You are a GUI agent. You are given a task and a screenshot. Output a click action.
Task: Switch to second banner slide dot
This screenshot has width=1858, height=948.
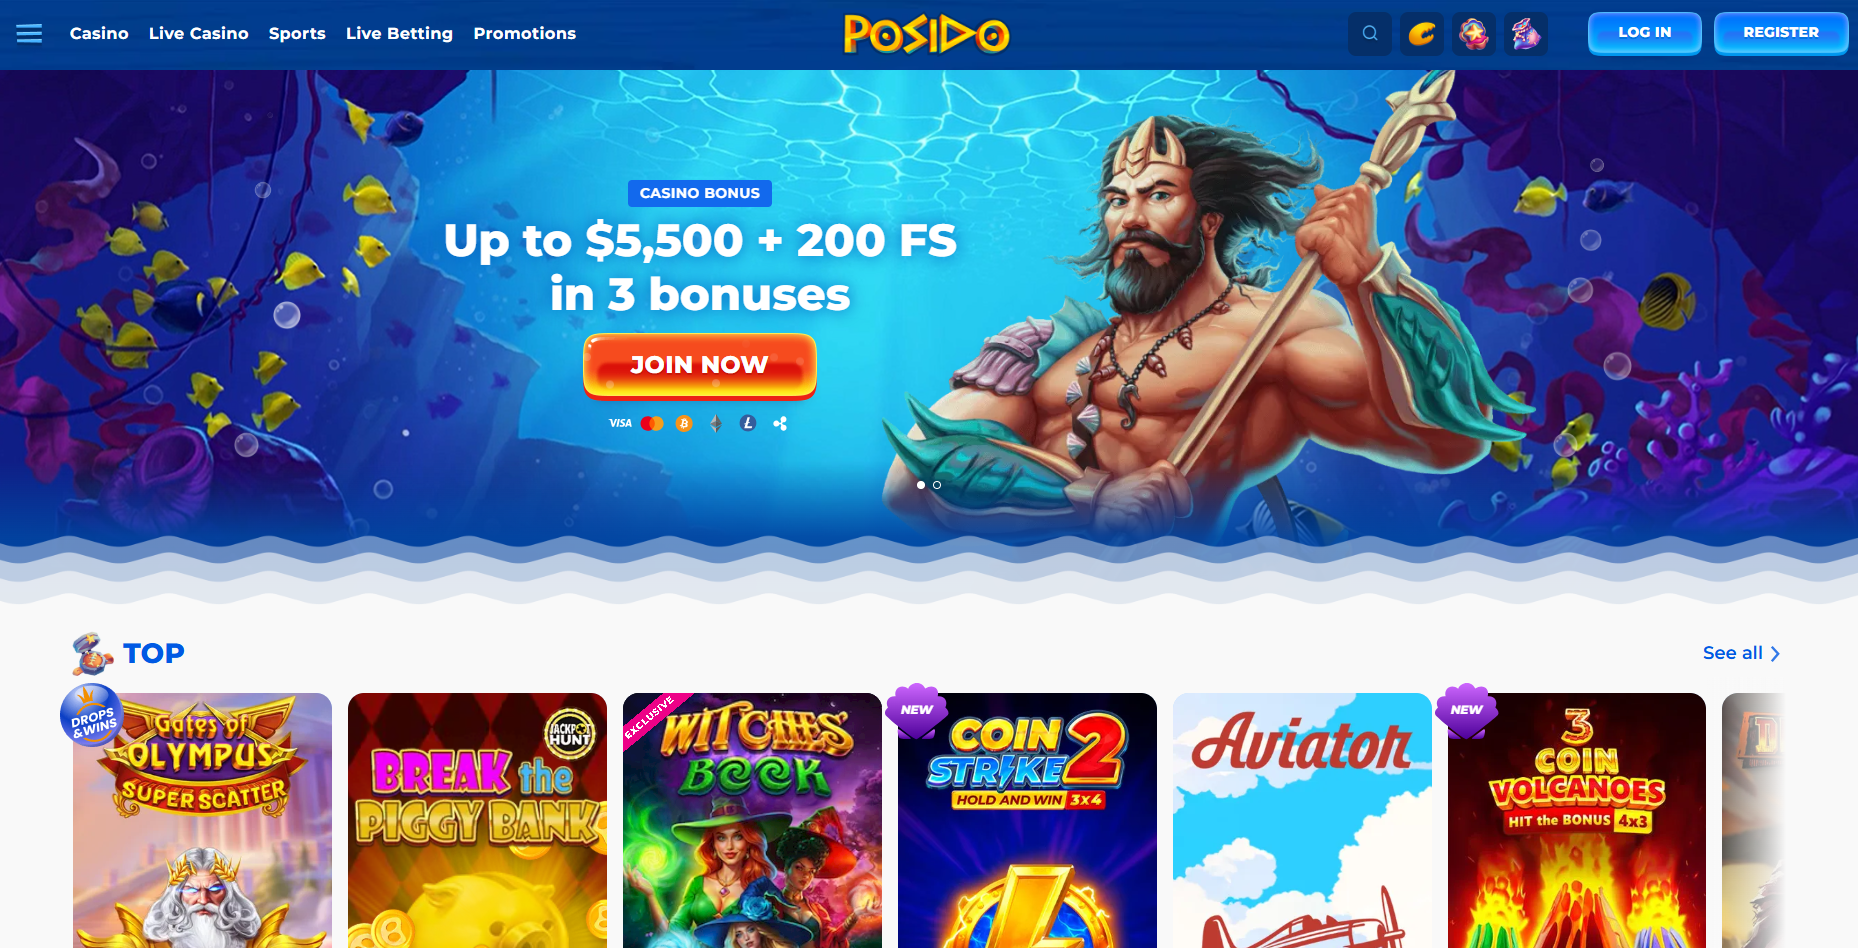pos(937,485)
